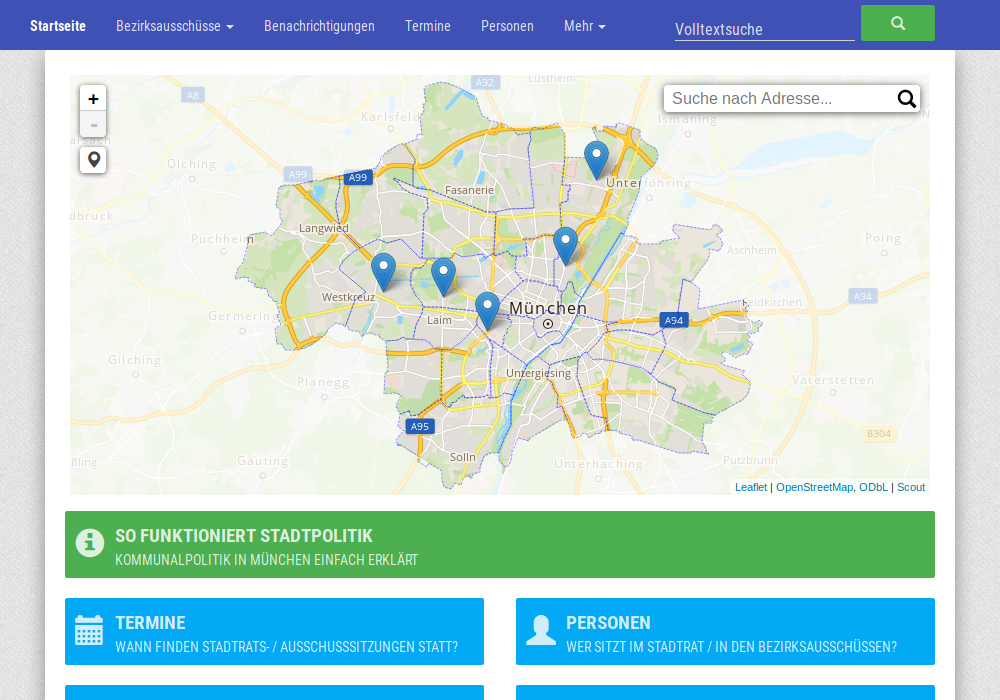The width and height of the screenshot is (1000, 700).
Task: Click the person icon on the Personen card
Action: pyautogui.click(x=540, y=628)
